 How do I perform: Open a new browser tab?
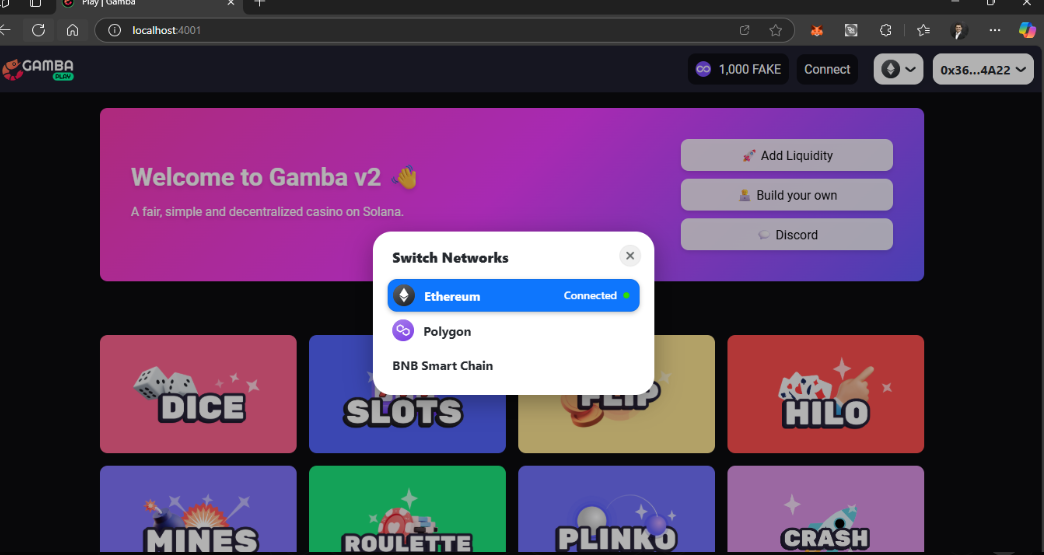(260, 3)
